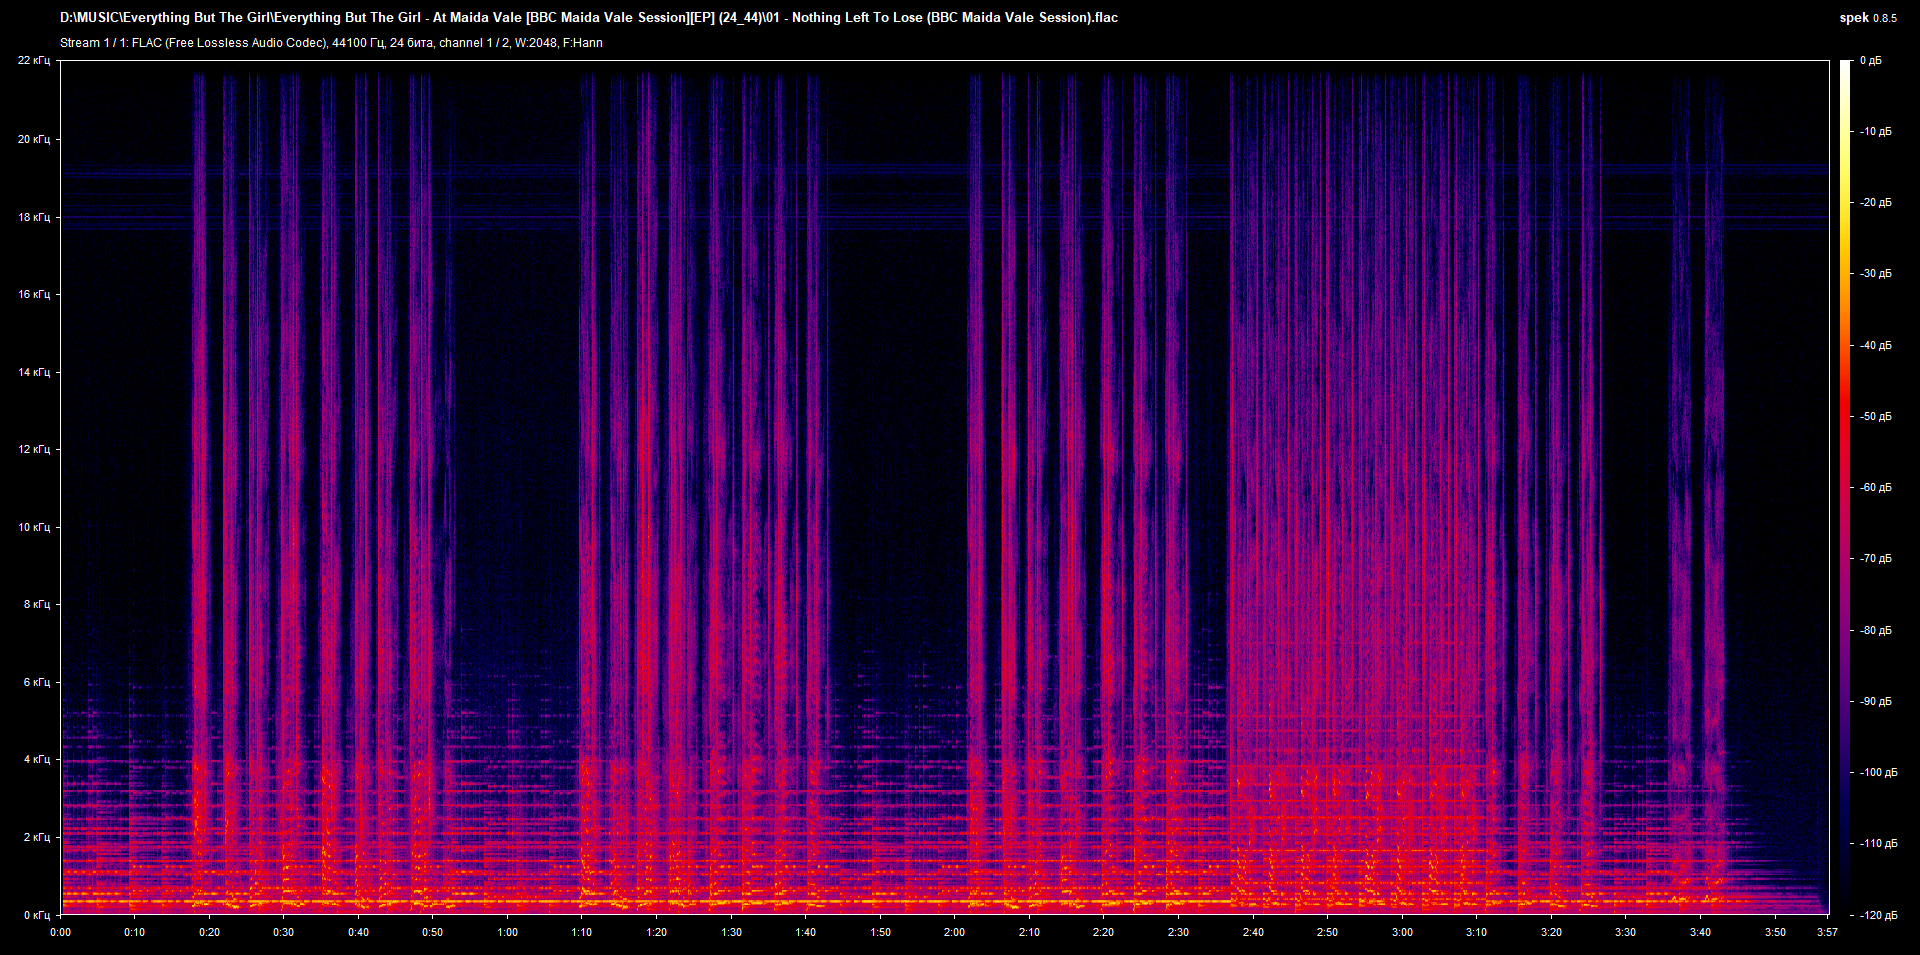Select the 3:00 time axis label
1920x955 pixels.
click(1402, 932)
